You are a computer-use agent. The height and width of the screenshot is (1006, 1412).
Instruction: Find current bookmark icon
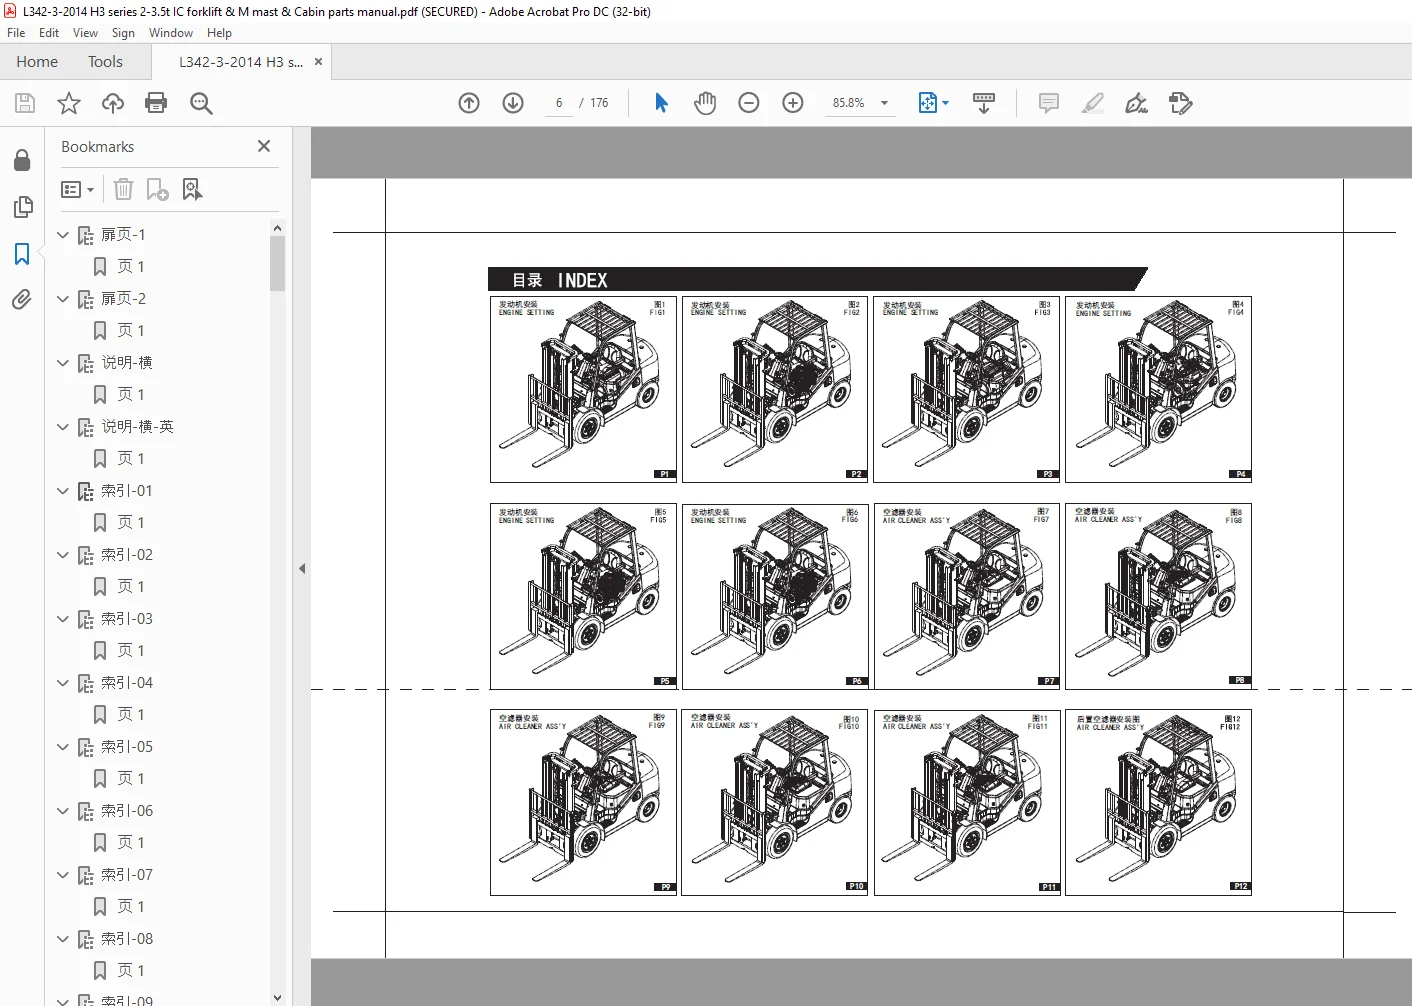192,189
